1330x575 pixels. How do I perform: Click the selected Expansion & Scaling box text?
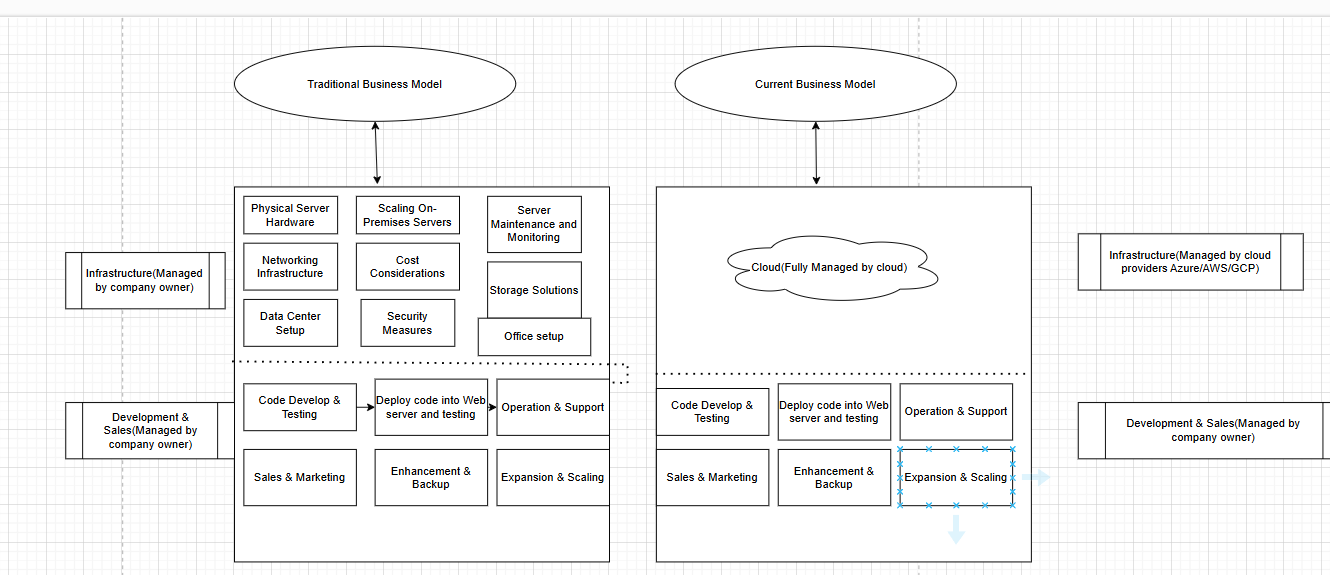pyautogui.click(x=956, y=478)
